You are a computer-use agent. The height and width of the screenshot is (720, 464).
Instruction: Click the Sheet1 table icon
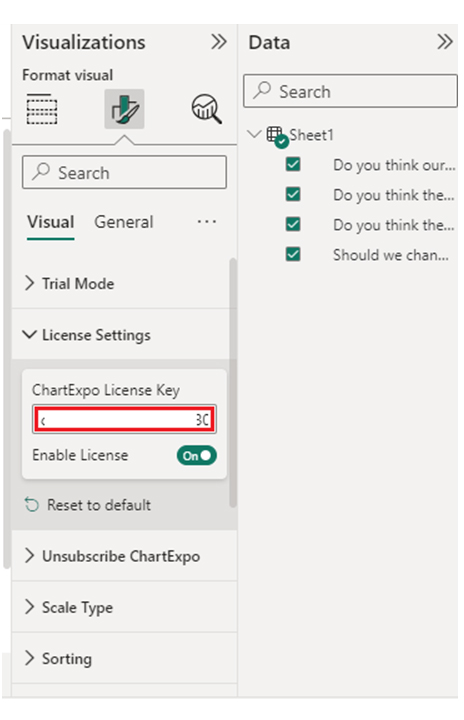point(277,136)
